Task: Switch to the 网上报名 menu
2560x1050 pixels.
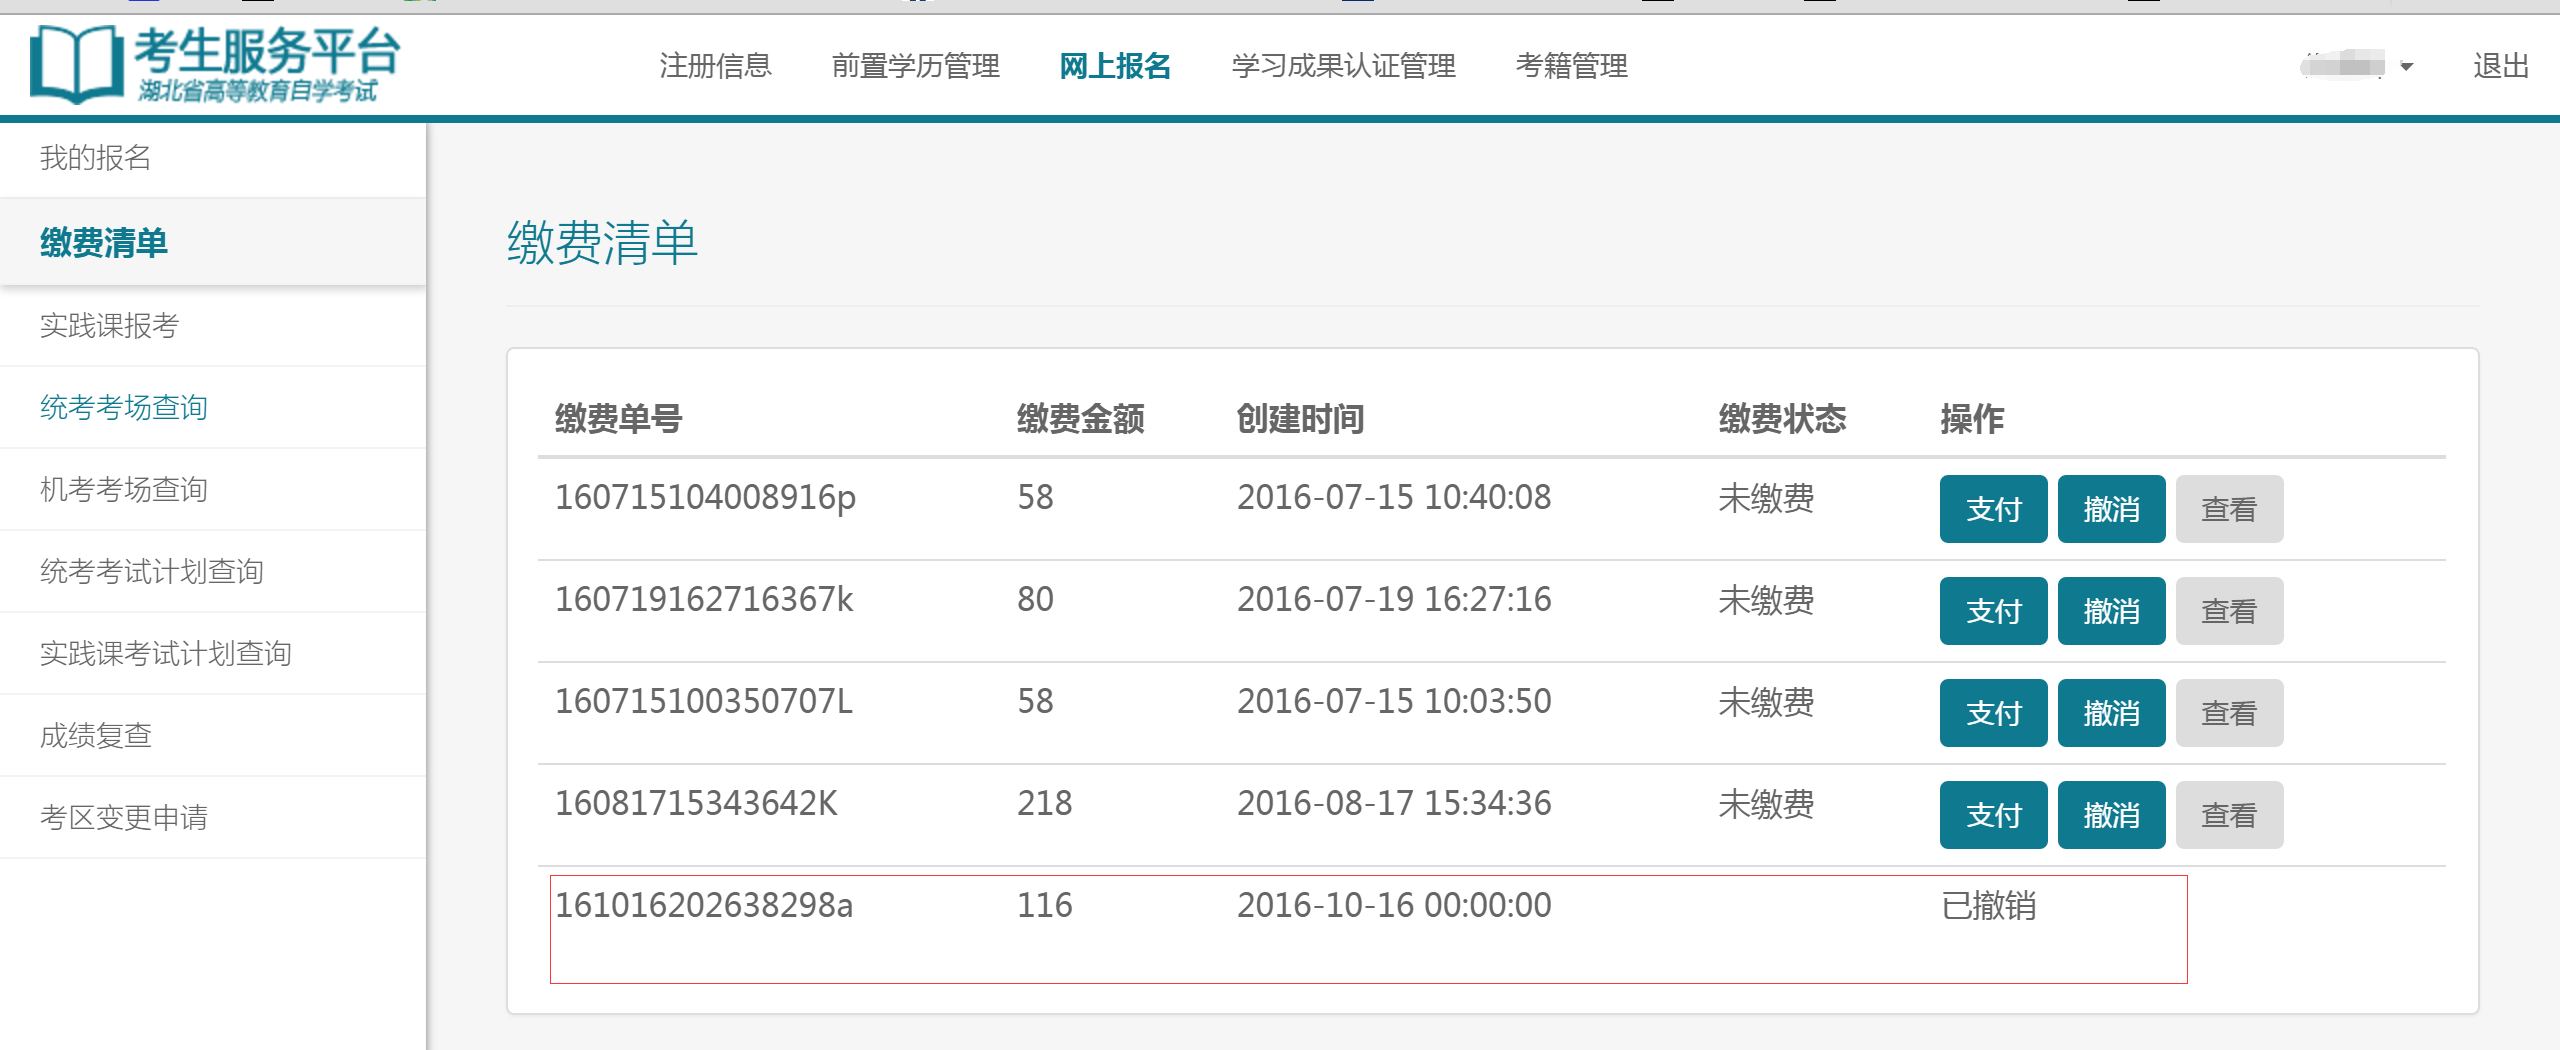Action: point(1115,66)
